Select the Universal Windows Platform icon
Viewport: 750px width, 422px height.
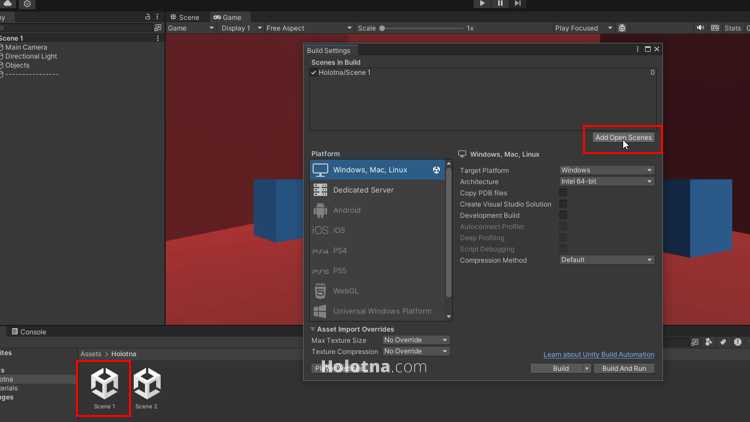point(320,311)
